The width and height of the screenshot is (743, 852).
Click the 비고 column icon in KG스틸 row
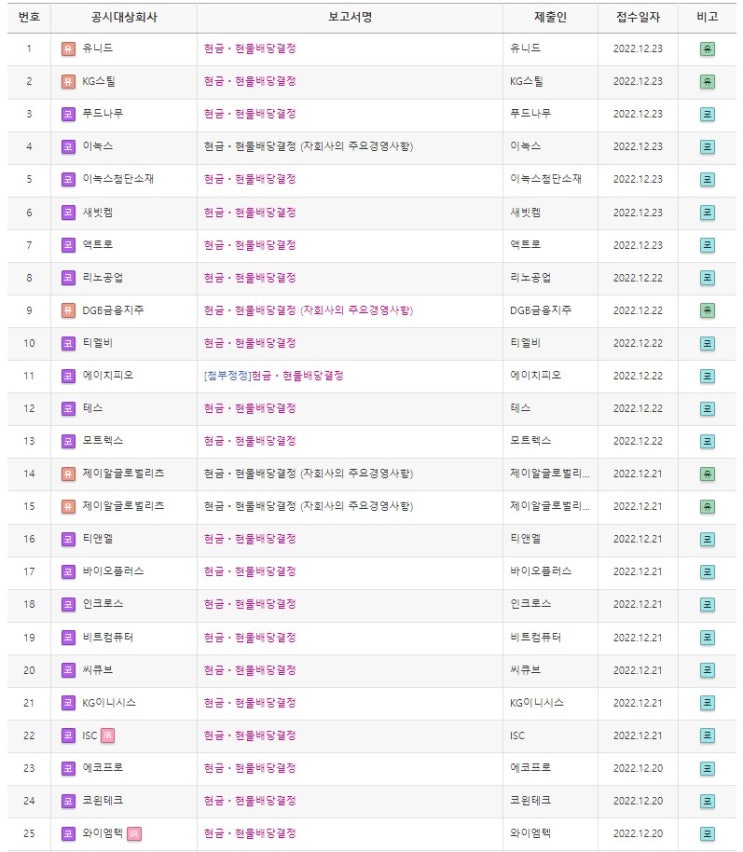(x=707, y=82)
